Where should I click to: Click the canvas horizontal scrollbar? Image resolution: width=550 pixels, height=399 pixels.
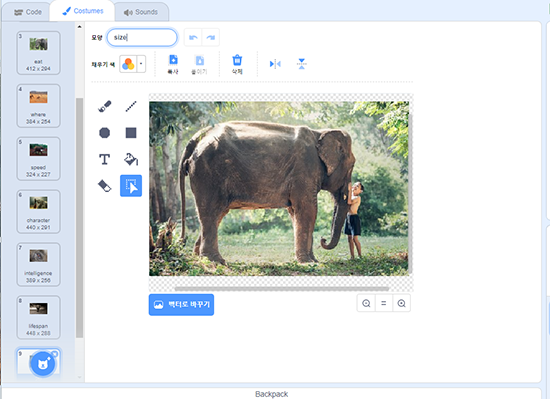point(282,289)
